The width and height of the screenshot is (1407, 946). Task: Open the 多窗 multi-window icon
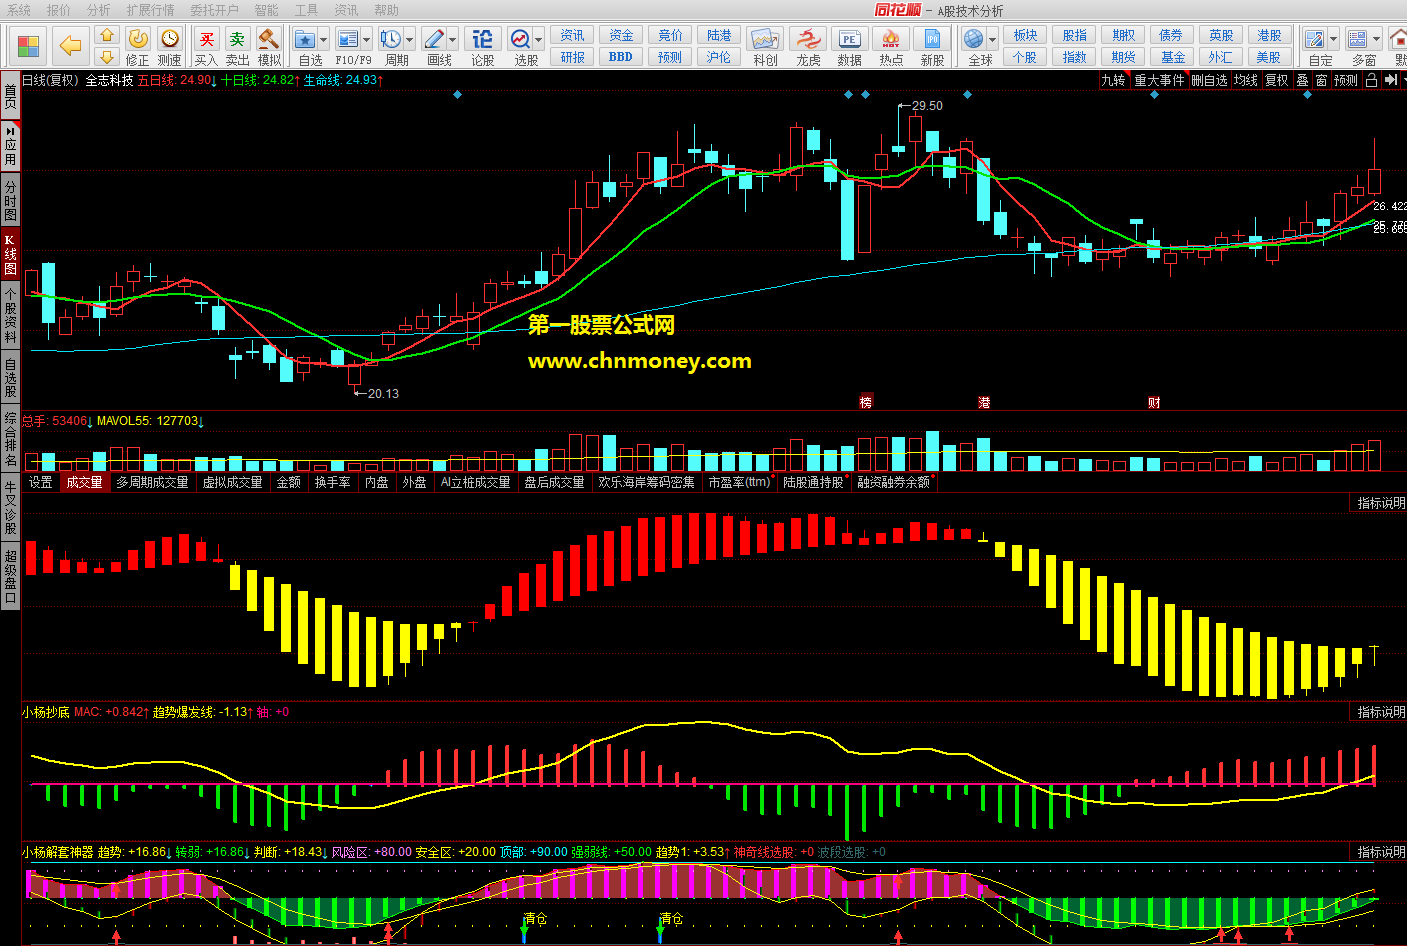[1357, 39]
